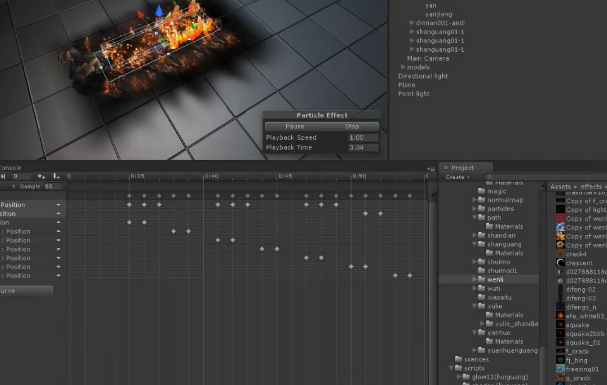Screen dimensions: 607x385
Task: Open the Create dropdown in Project panel
Action: [x=458, y=177]
